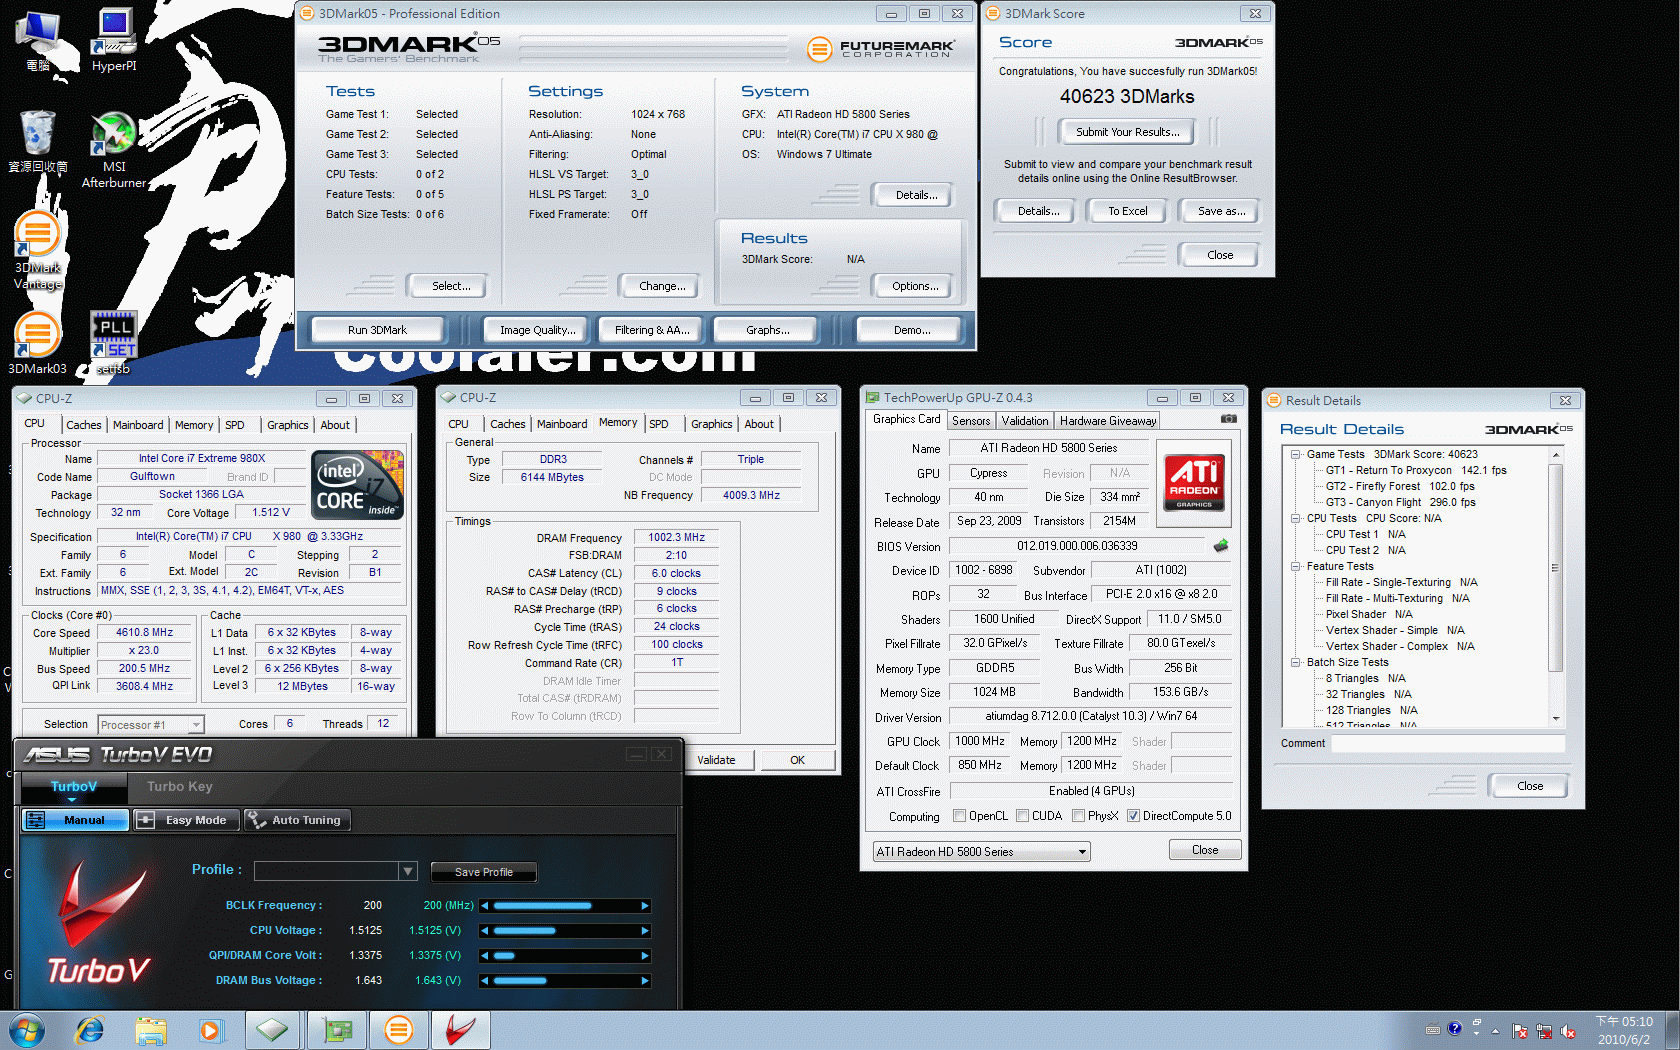Open the Recycle Bin desktop icon
The height and width of the screenshot is (1050, 1680).
pyautogui.click(x=38, y=140)
